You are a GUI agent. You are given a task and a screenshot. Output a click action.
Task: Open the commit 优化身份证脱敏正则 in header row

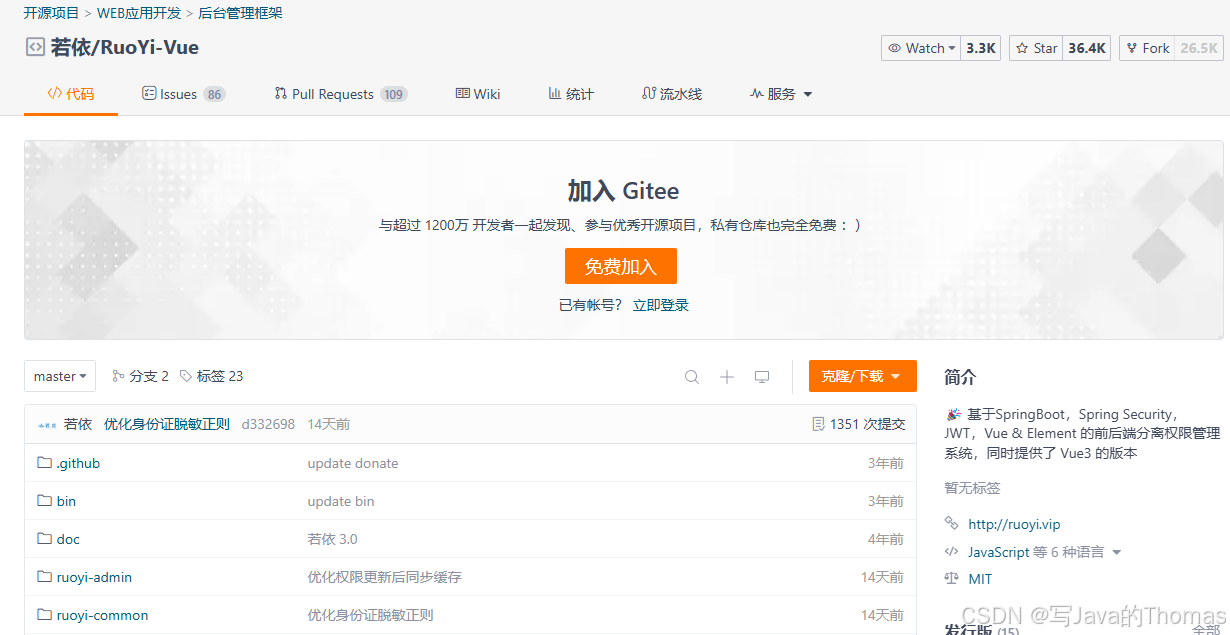point(167,424)
